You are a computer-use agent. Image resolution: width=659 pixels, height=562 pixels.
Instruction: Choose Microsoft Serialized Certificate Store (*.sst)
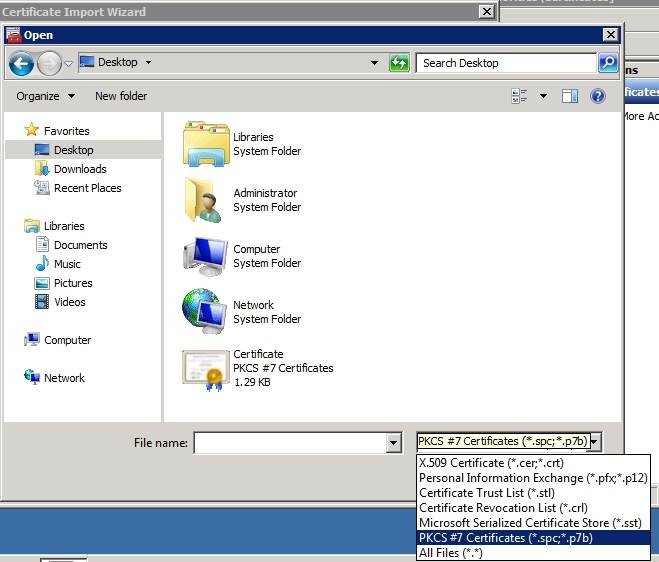(x=533, y=523)
